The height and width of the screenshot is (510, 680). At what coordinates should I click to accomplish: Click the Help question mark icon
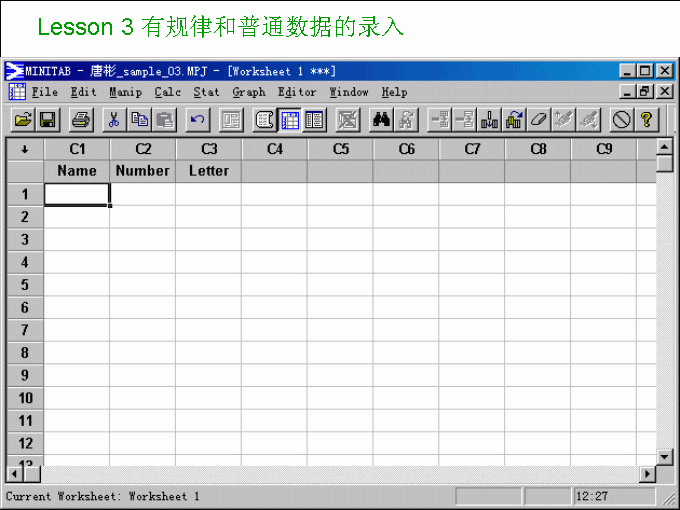click(x=647, y=120)
